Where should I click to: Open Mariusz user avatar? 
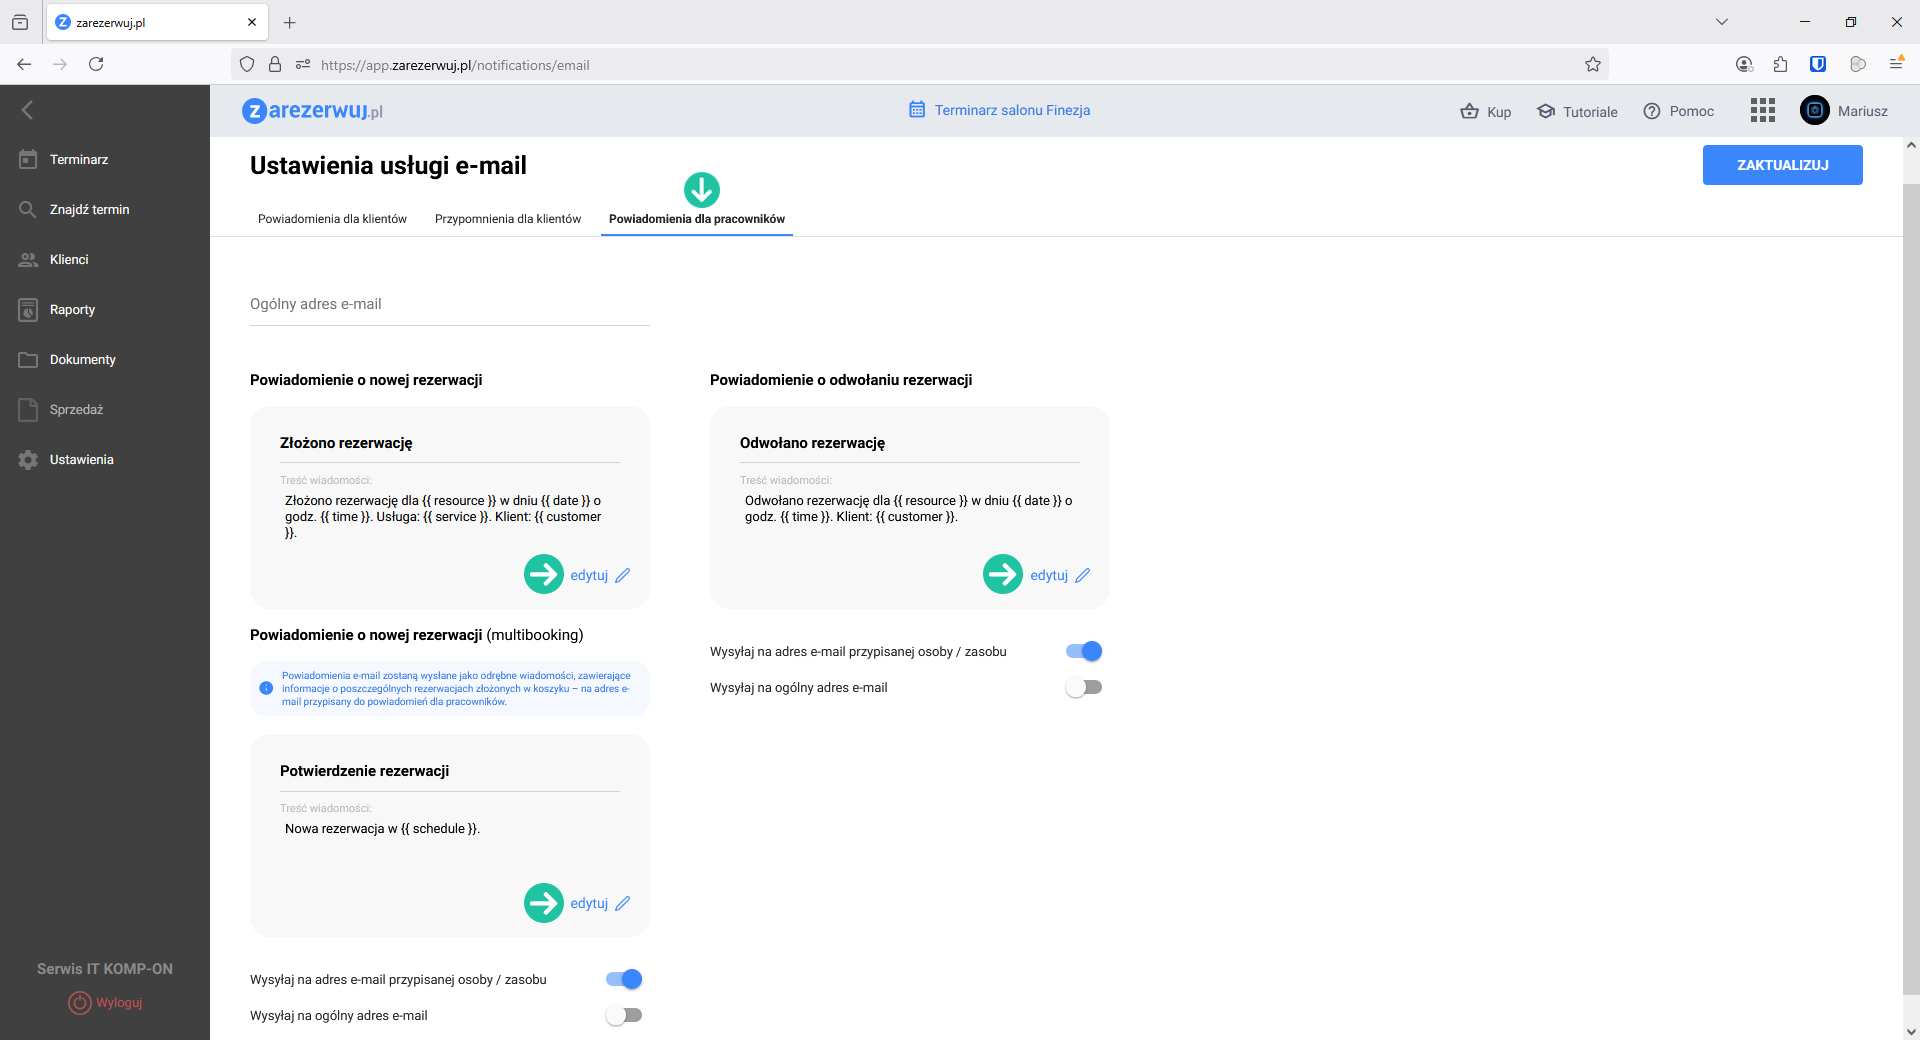tap(1815, 110)
